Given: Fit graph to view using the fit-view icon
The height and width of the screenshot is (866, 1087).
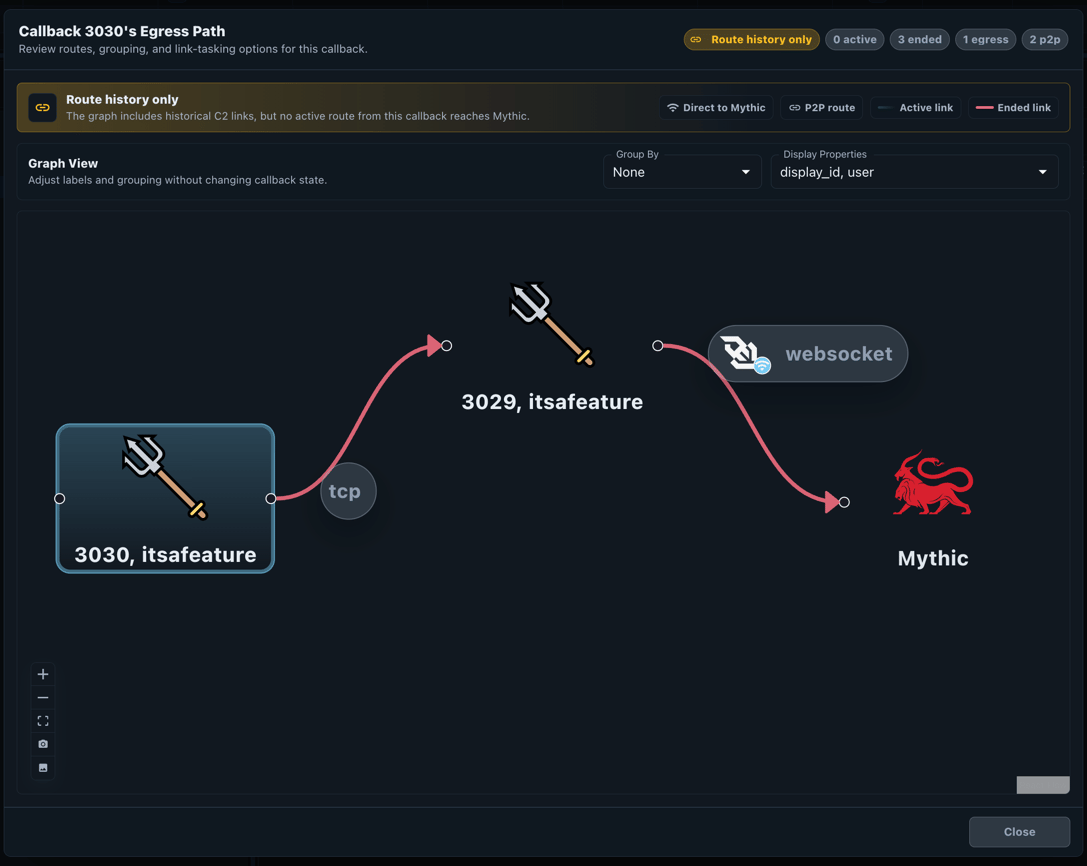Looking at the screenshot, I should point(43,721).
